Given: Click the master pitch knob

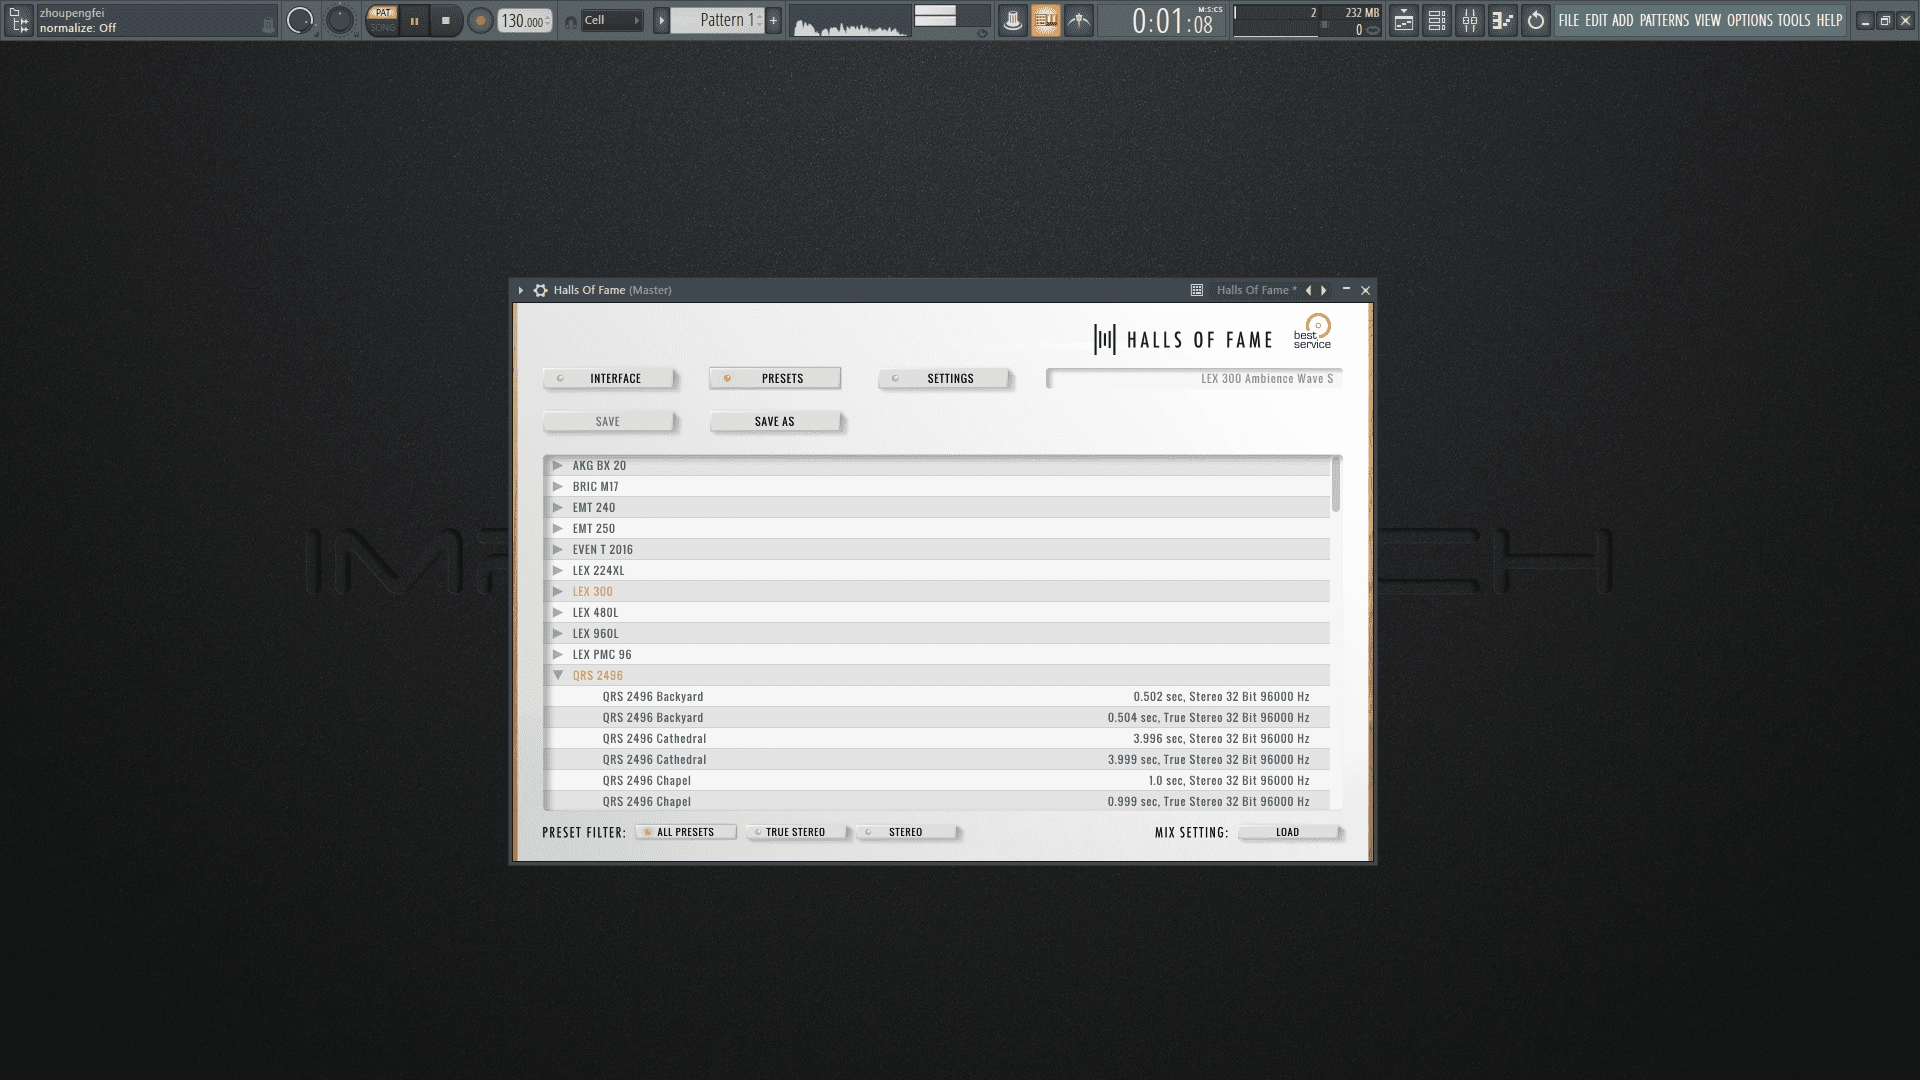Looking at the screenshot, I should point(340,20).
